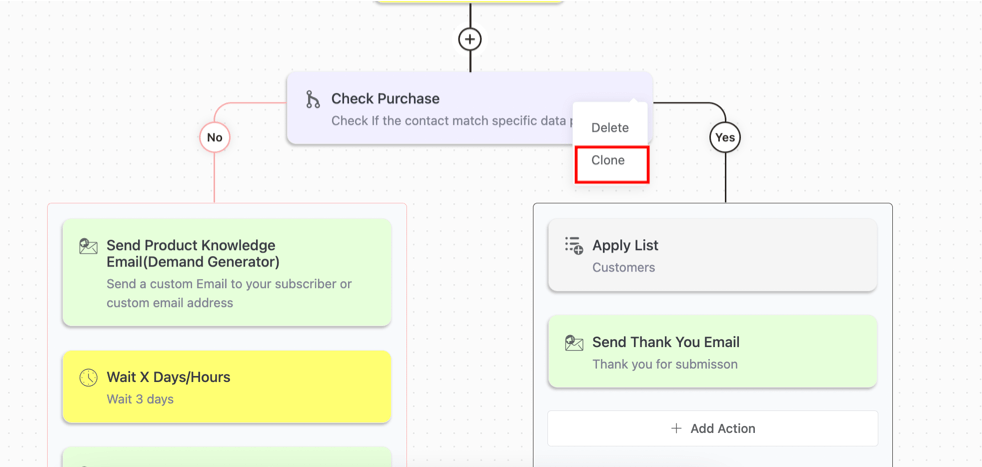Click the 'Wait 3 days' subtitle

140,399
